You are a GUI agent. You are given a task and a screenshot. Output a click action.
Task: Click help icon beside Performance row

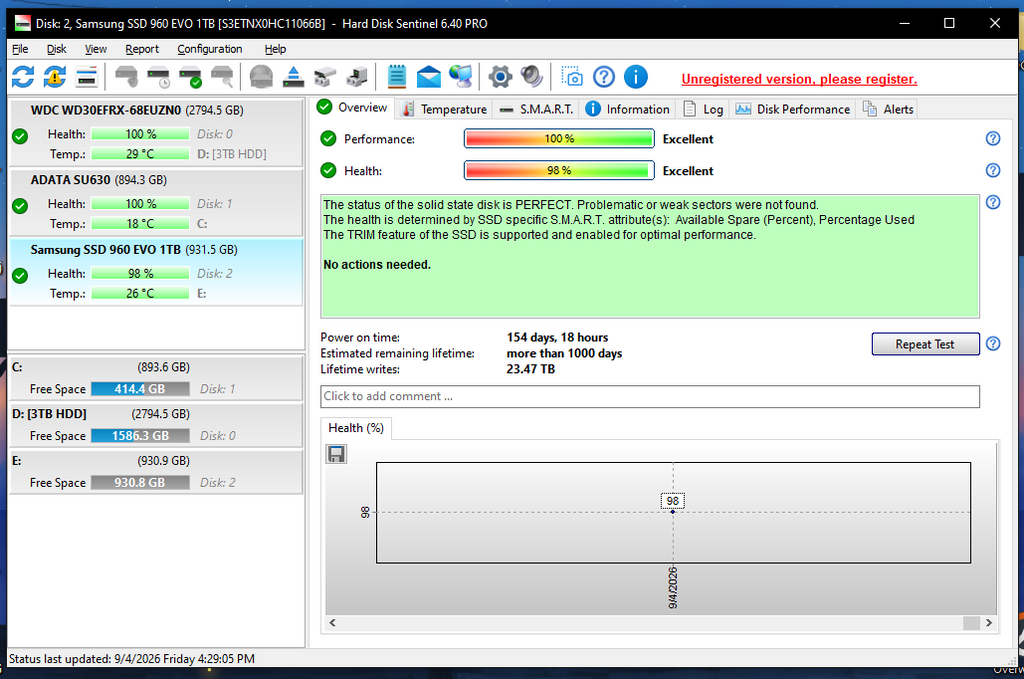[x=993, y=138]
